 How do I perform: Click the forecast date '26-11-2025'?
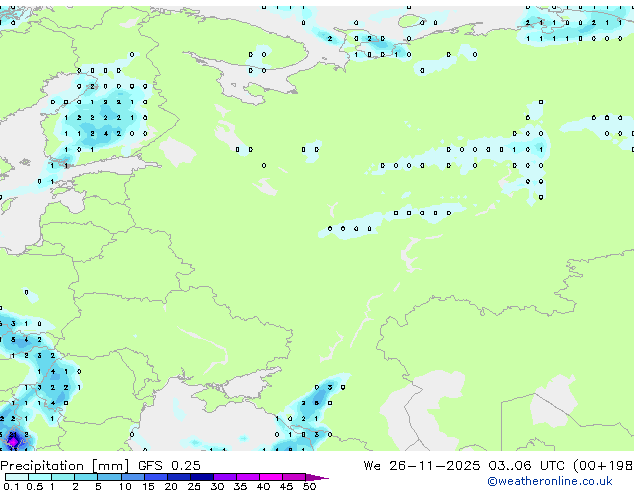pyautogui.click(x=434, y=466)
